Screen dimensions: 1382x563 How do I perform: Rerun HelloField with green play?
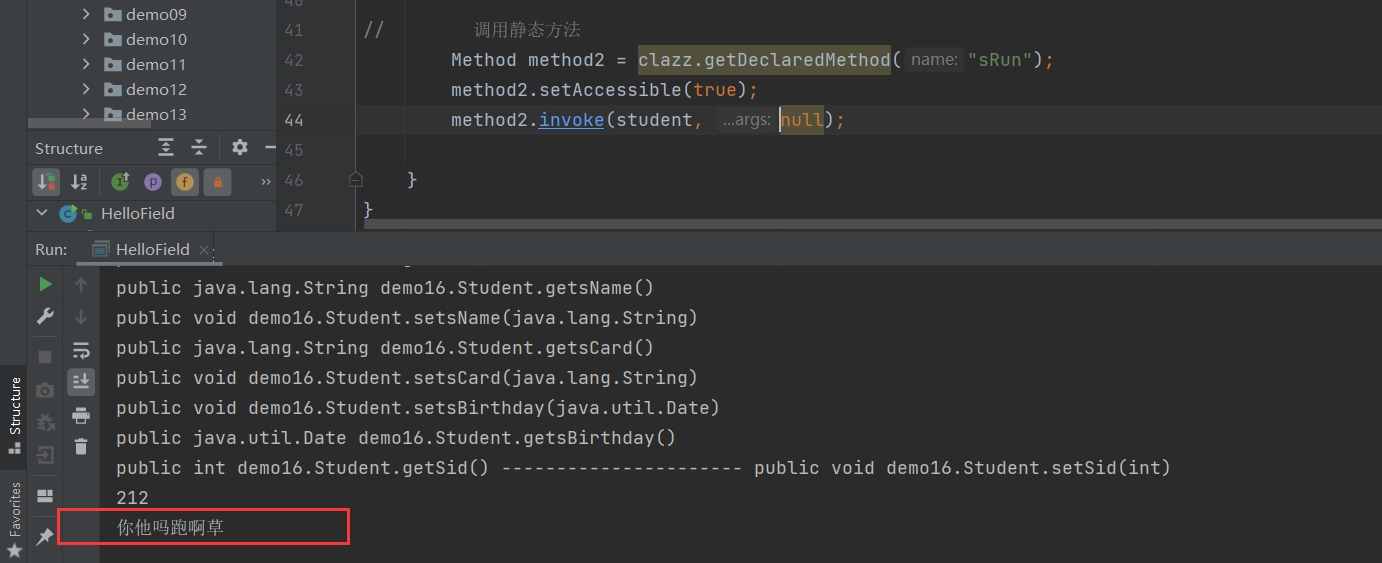[45, 285]
